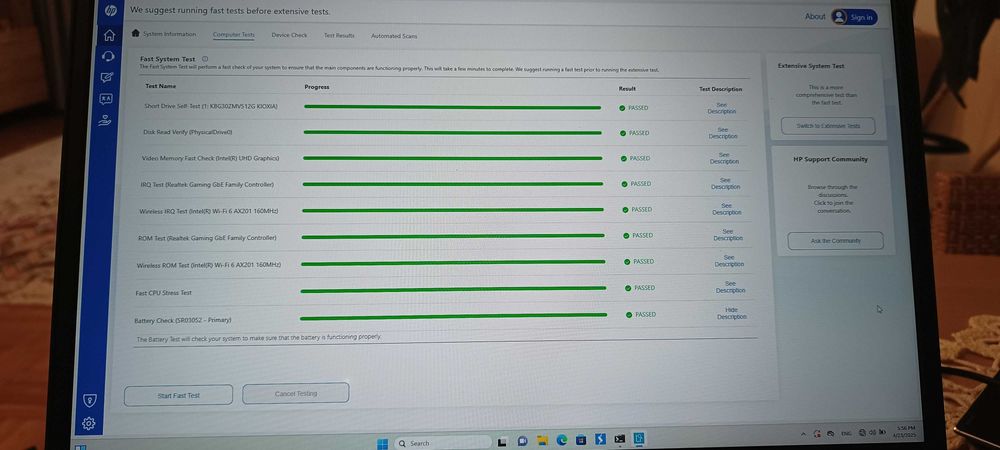Click the home icon beside System Information

pyautogui.click(x=135, y=33)
